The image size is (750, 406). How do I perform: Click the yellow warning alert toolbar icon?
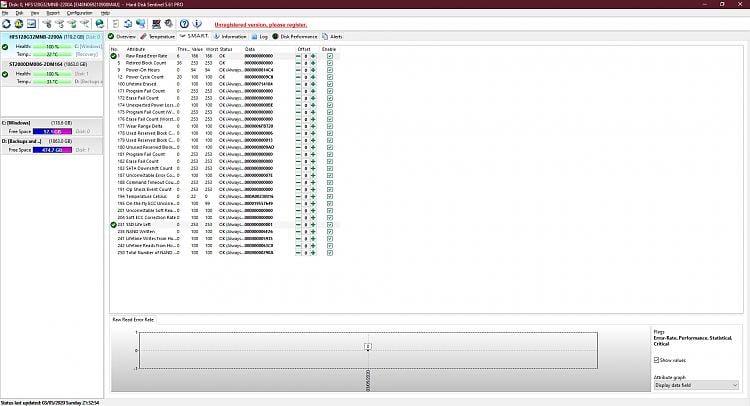point(19,23)
